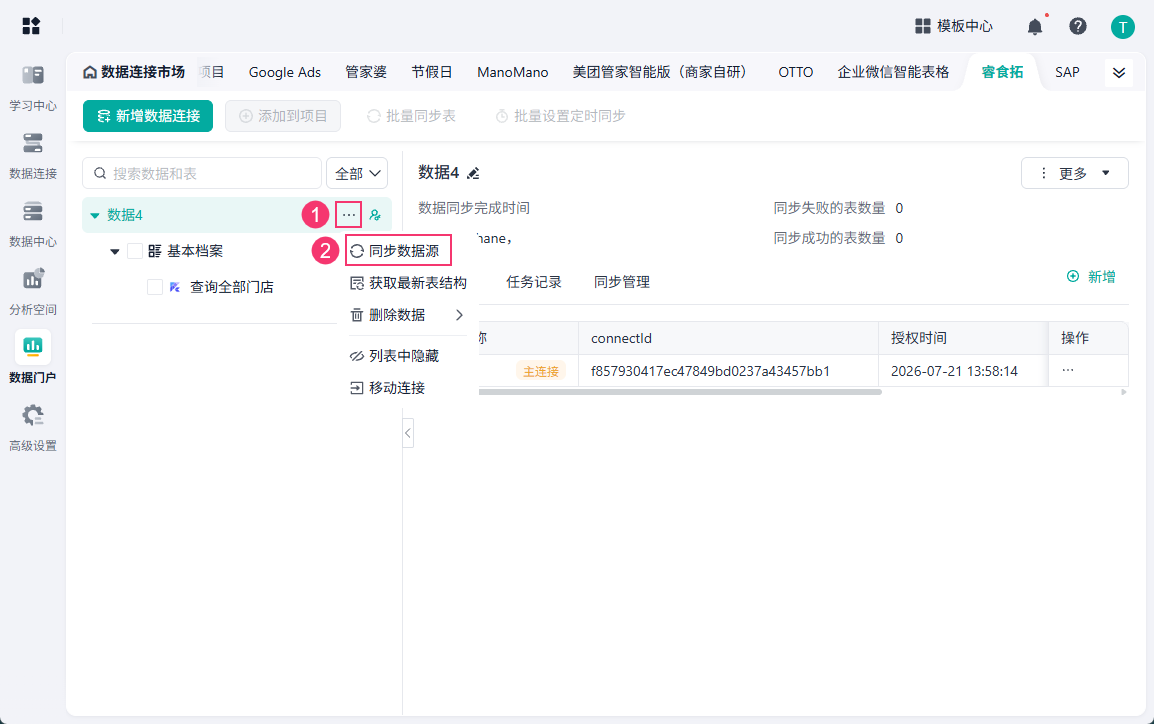Open the 更多 dropdown
The height and width of the screenshot is (724, 1154).
1075,173
